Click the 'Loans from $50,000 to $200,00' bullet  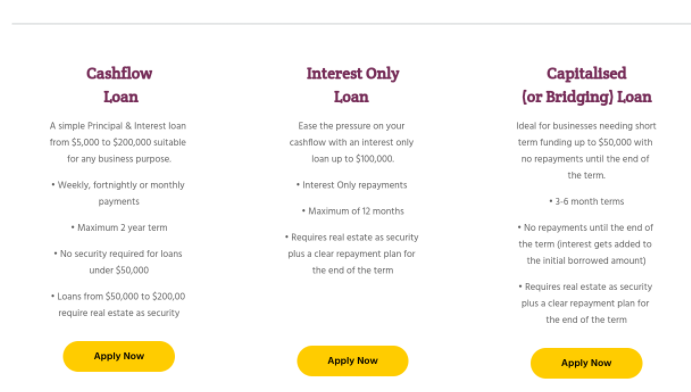tap(118, 304)
